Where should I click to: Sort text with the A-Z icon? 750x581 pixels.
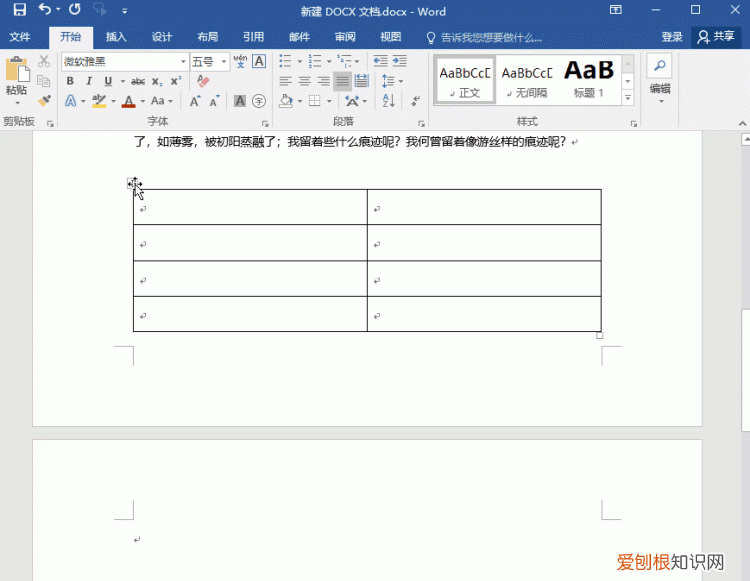pyautogui.click(x=388, y=101)
